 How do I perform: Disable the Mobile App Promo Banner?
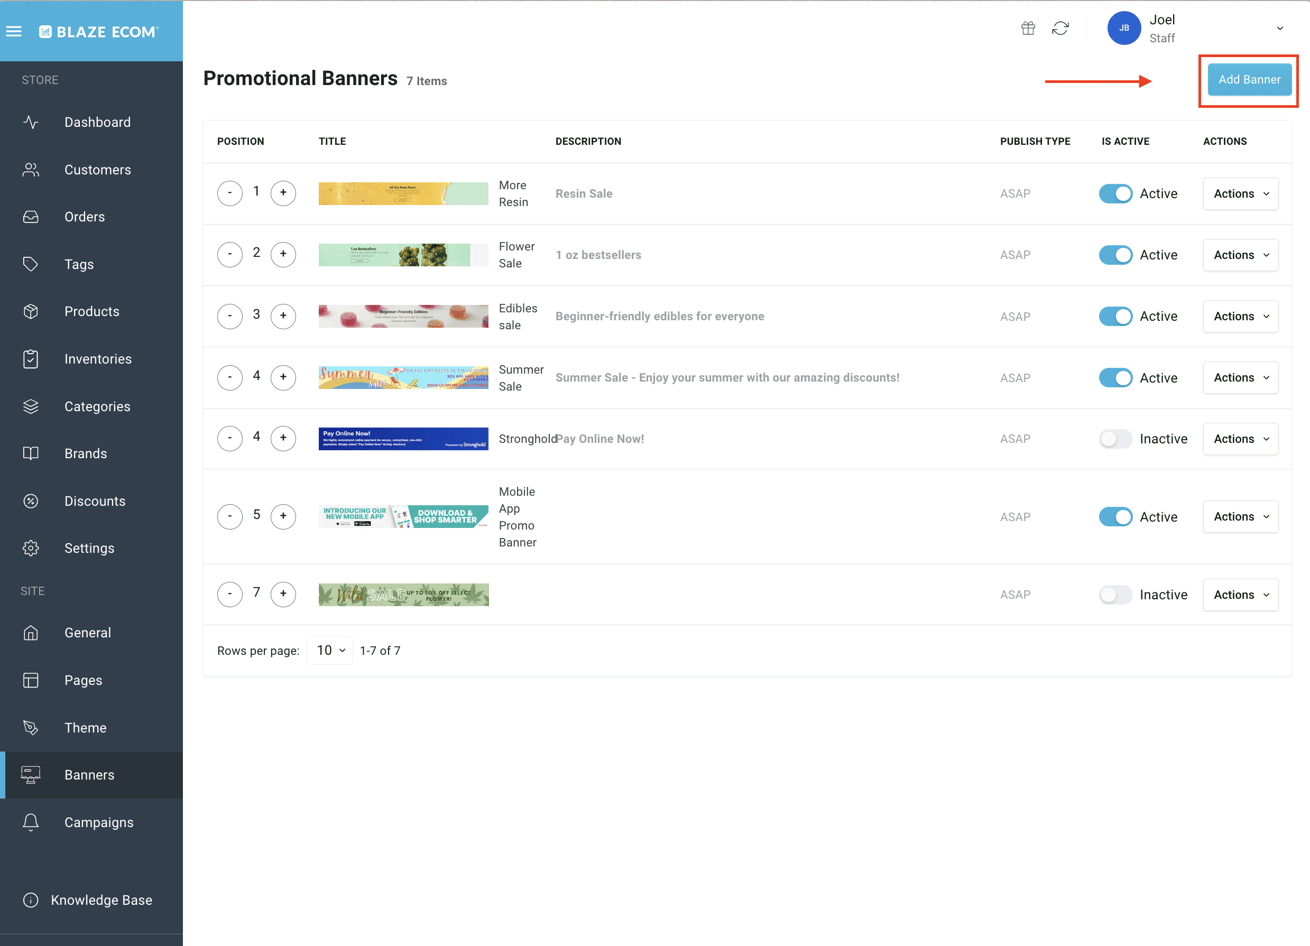coord(1115,516)
